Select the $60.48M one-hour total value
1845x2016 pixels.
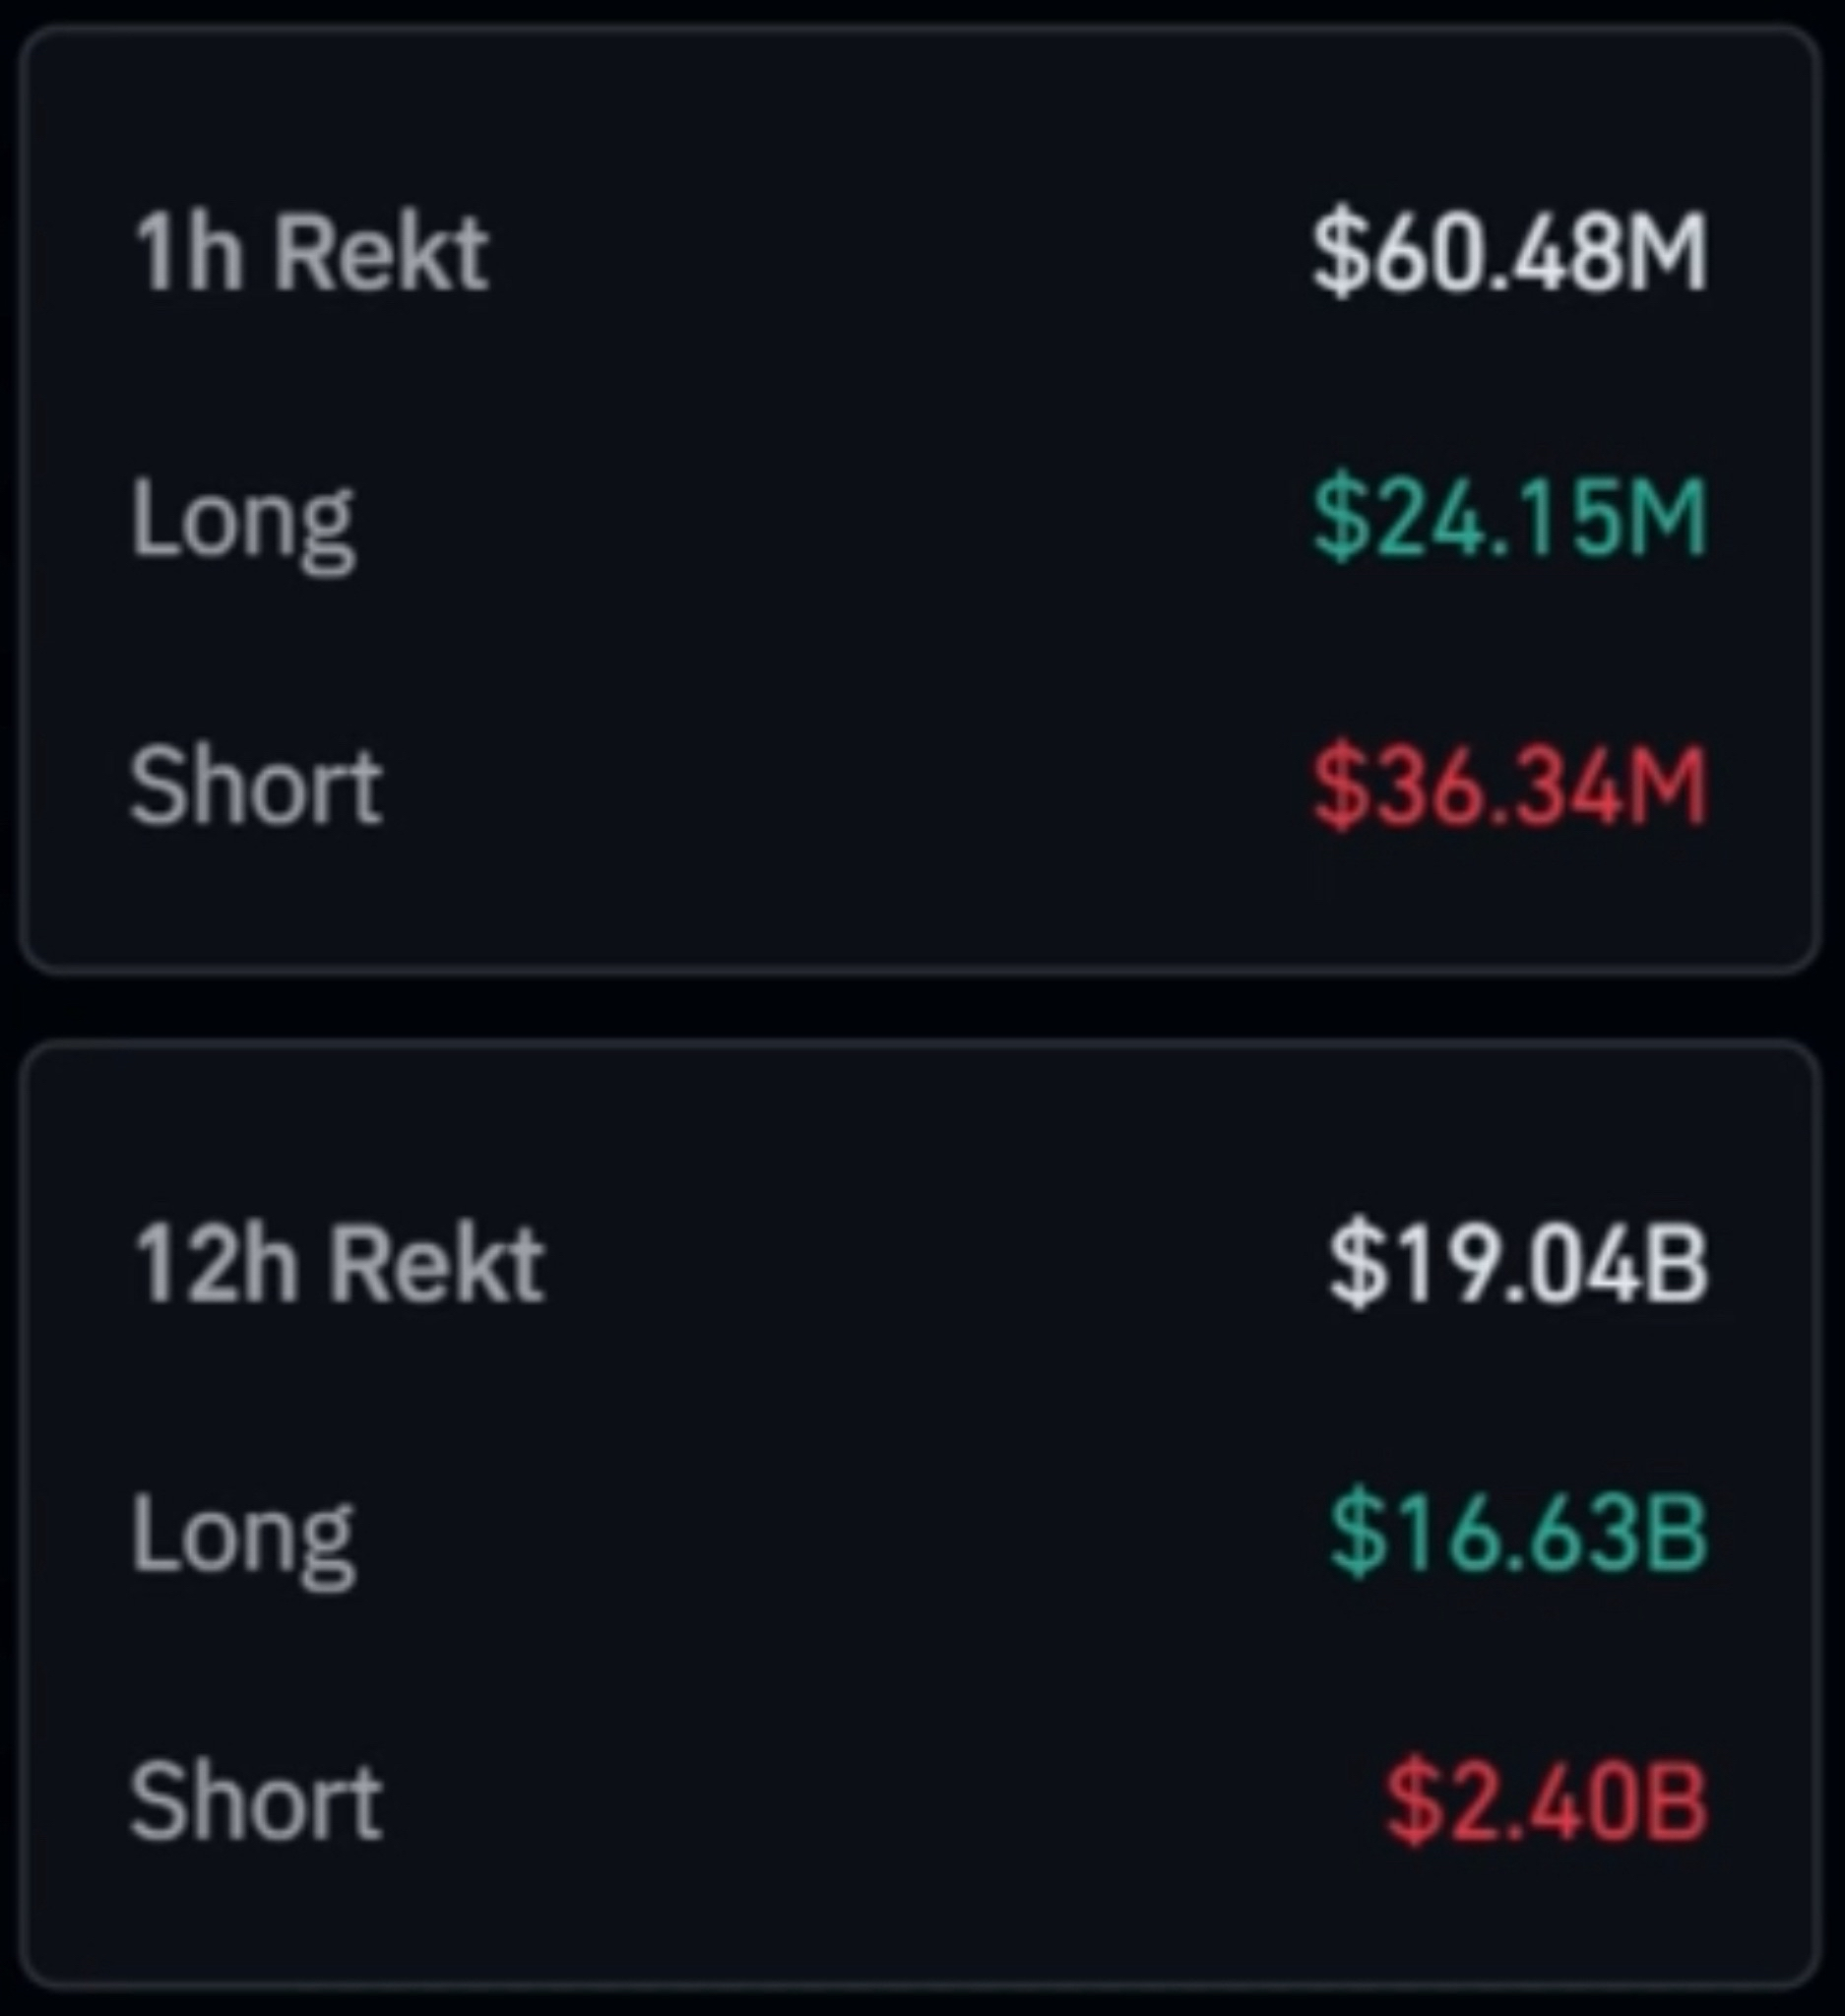(x=1508, y=255)
